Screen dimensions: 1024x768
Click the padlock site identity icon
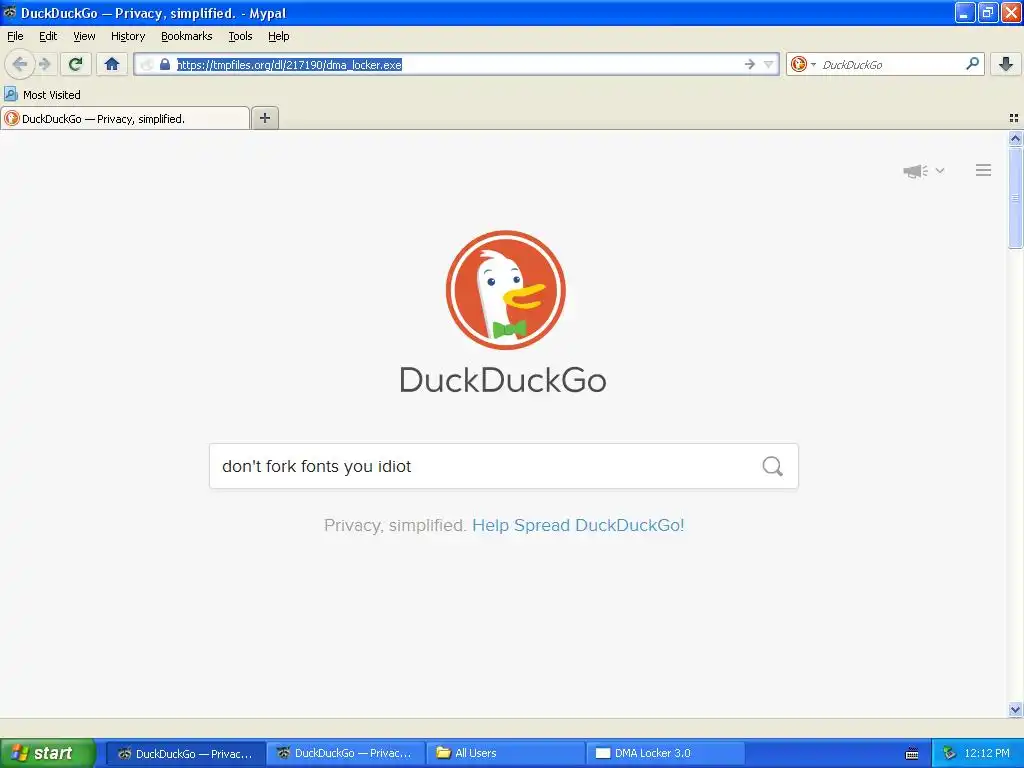click(165, 64)
